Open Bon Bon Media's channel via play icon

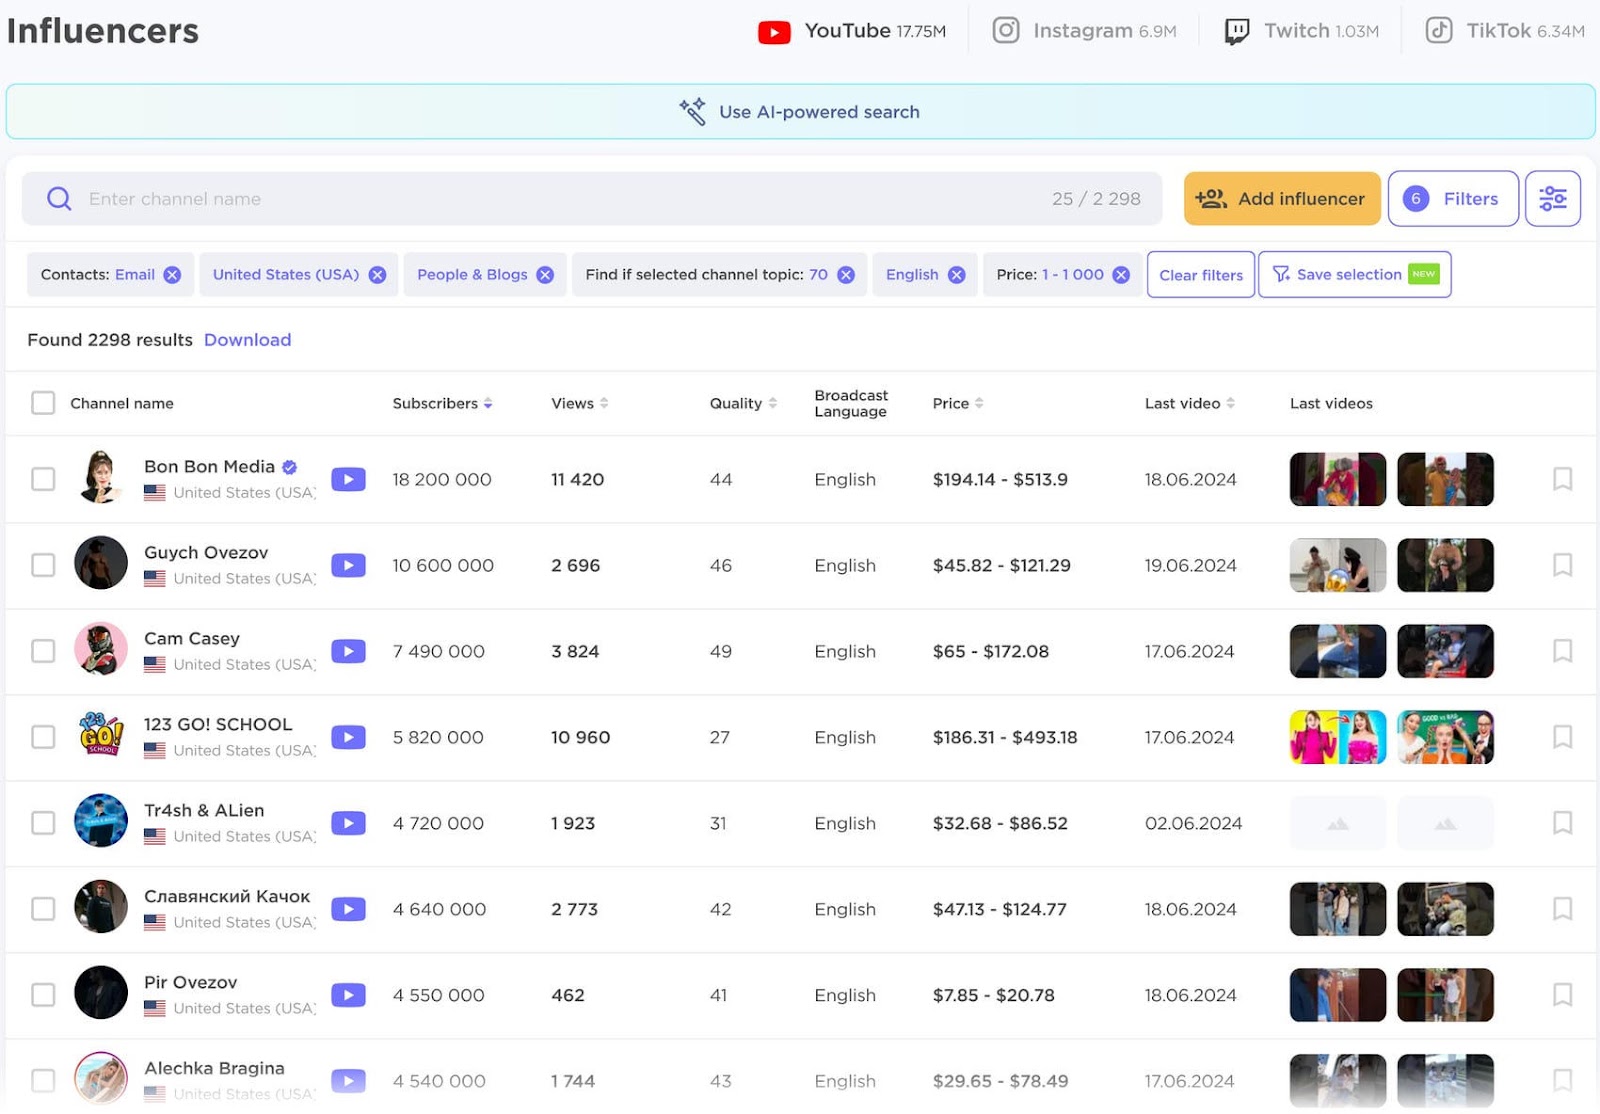coord(348,479)
